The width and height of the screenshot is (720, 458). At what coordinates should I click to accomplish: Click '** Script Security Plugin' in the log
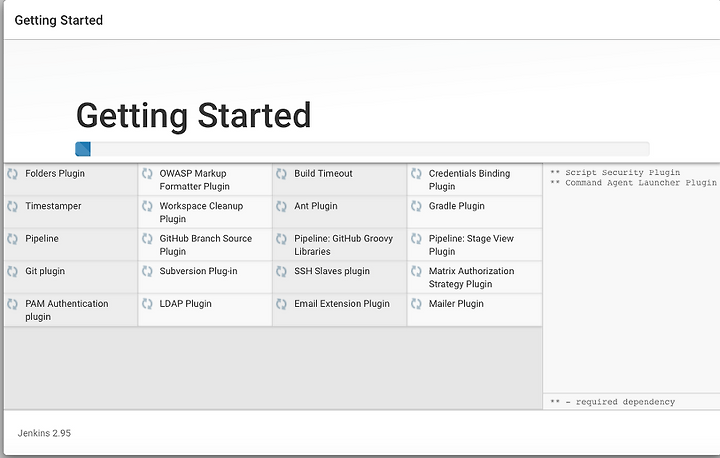click(615, 173)
